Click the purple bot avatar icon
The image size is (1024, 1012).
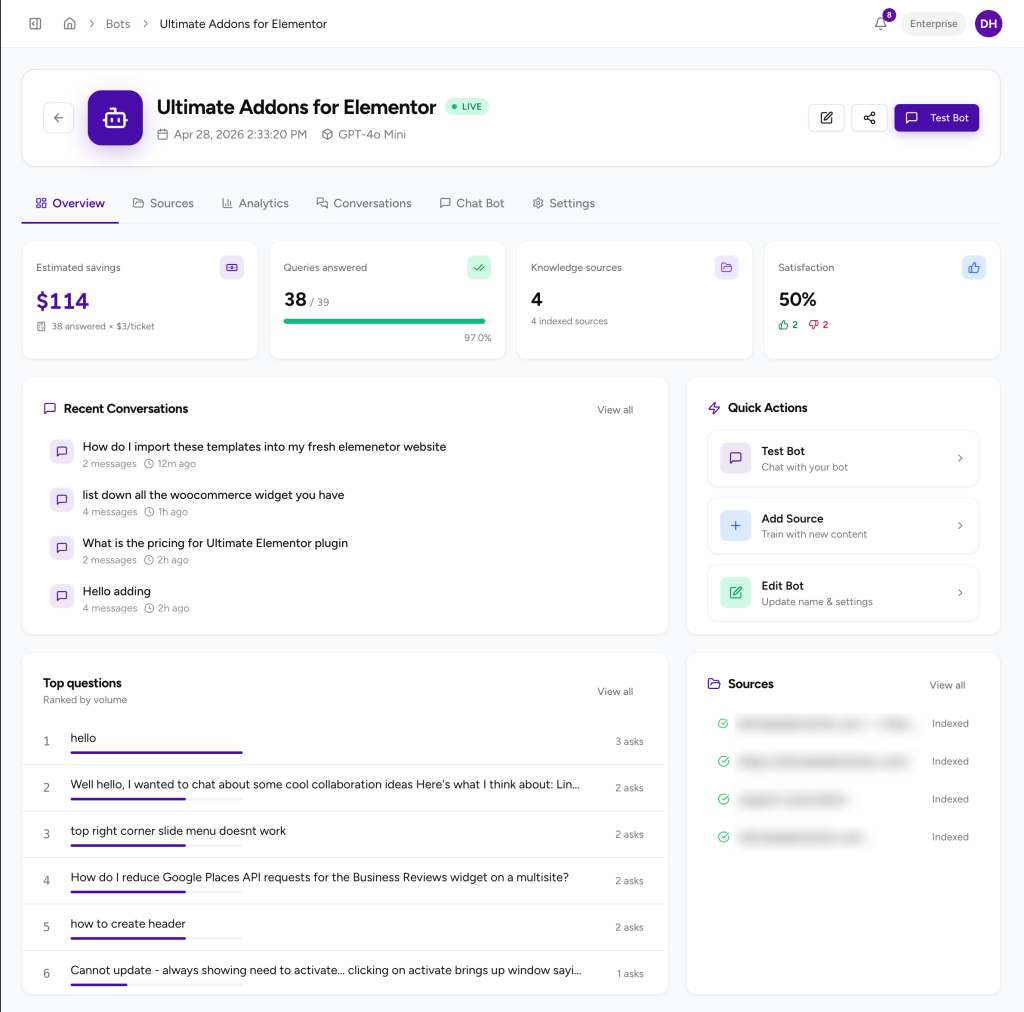tap(115, 118)
